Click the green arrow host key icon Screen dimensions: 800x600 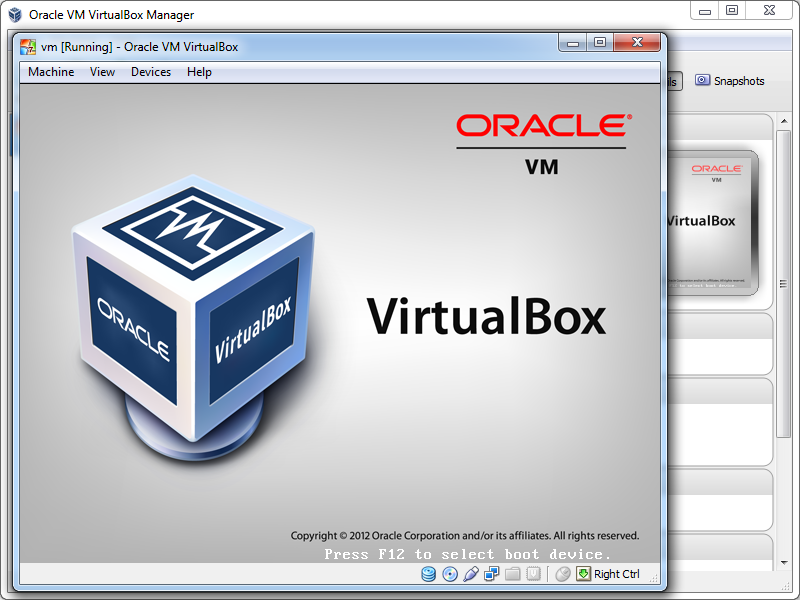click(x=583, y=574)
